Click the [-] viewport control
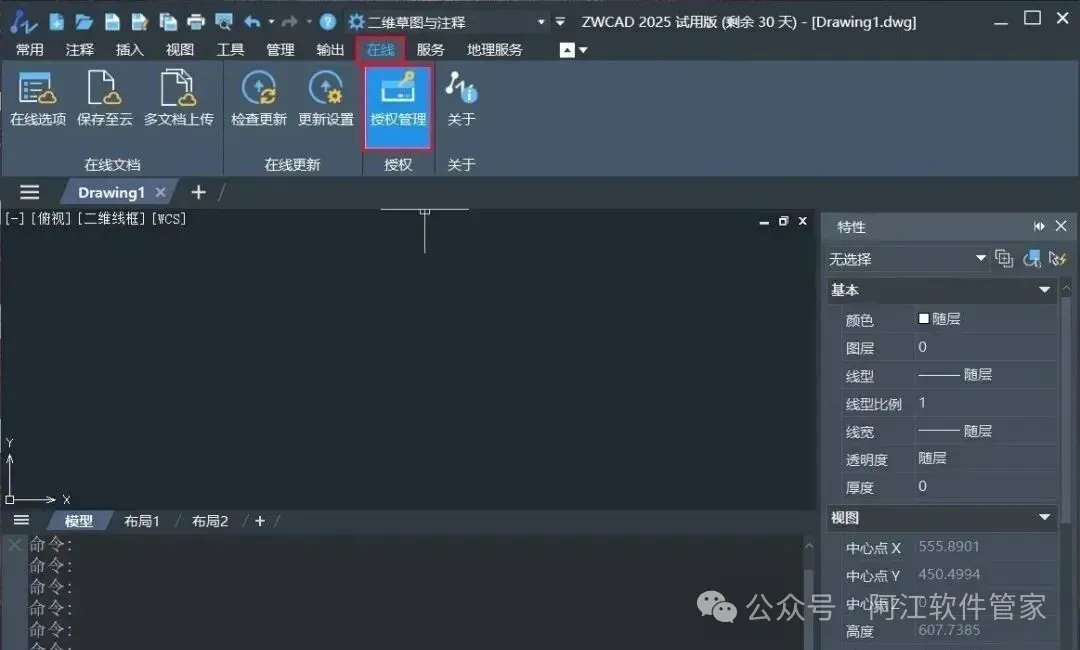The image size is (1080, 650). coord(14,219)
